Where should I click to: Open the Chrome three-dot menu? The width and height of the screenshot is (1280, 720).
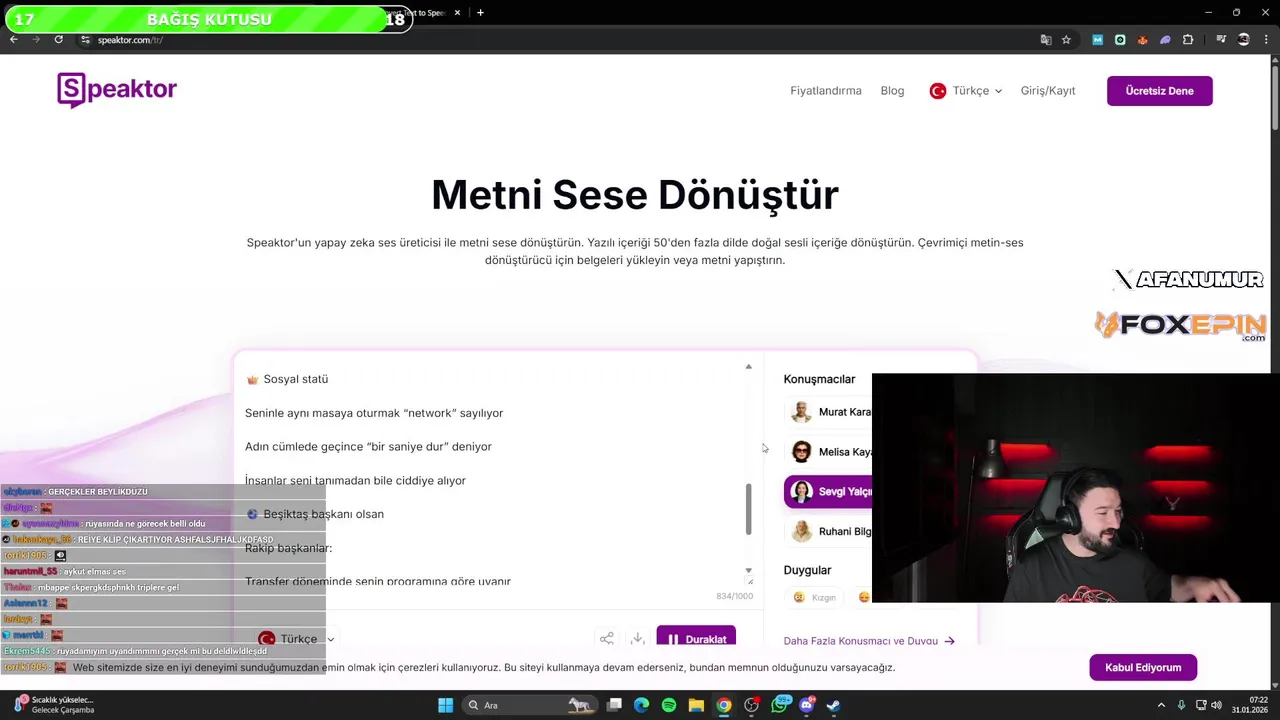pyautogui.click(x=1266, y=40)
